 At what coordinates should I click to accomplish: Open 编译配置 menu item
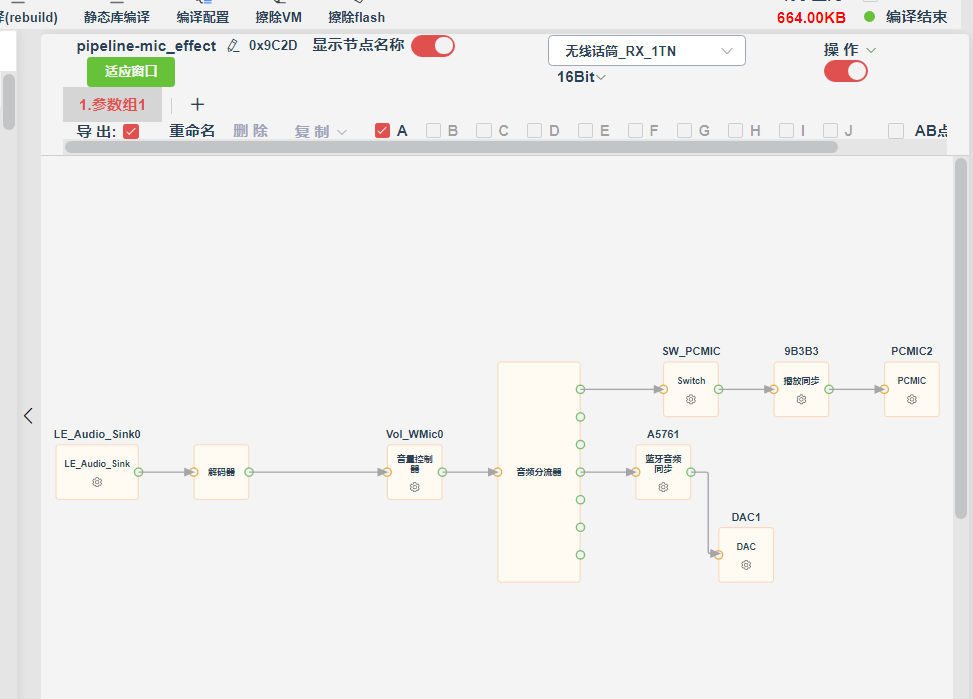[202, 17]
